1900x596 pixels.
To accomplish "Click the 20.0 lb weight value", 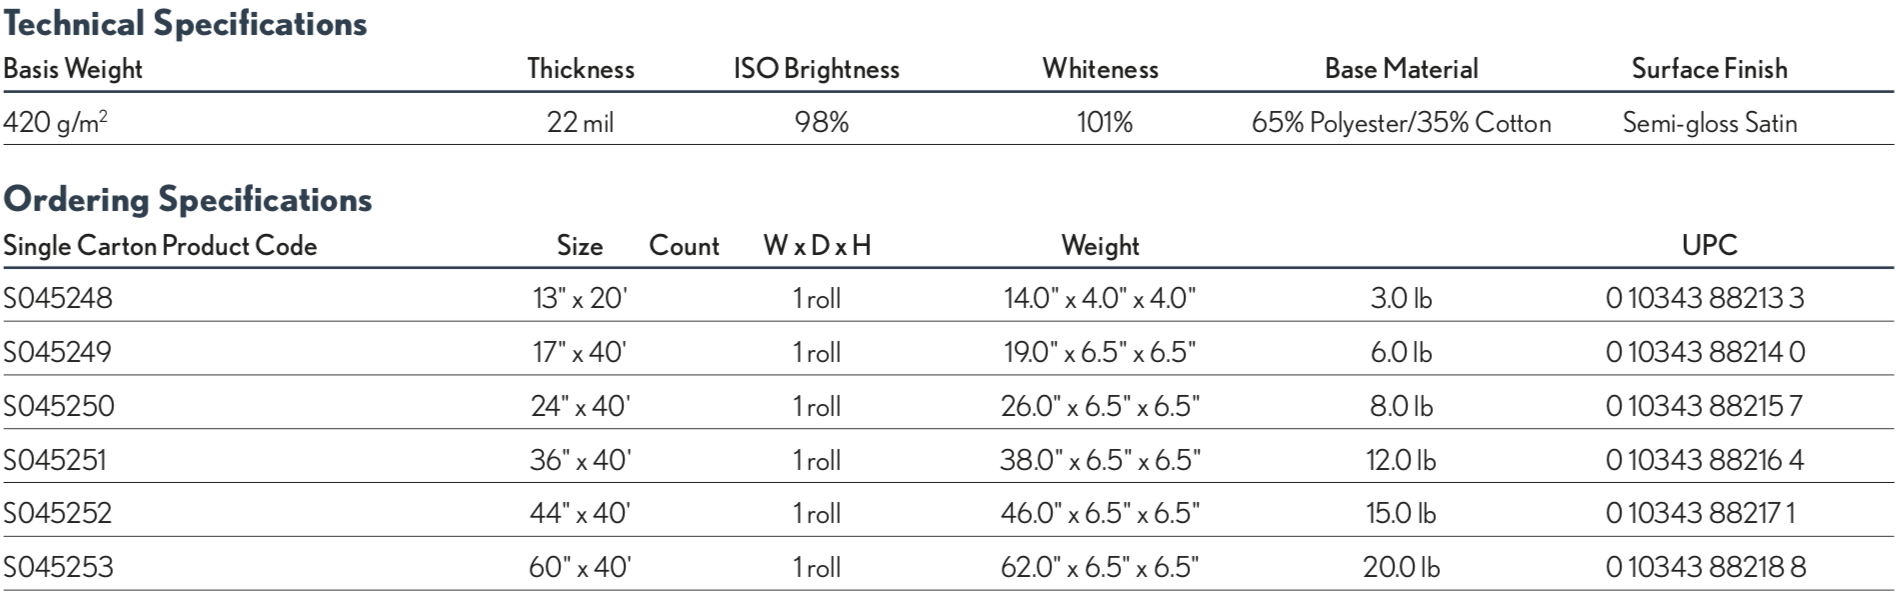I will tap(1401, 567).
